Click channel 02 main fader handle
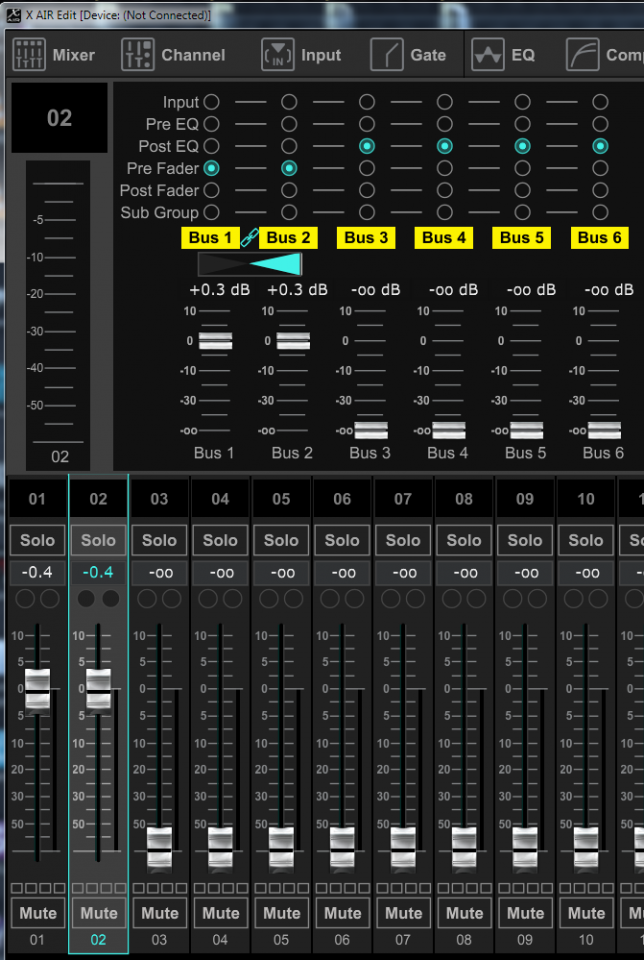 (x=99, y=692)
